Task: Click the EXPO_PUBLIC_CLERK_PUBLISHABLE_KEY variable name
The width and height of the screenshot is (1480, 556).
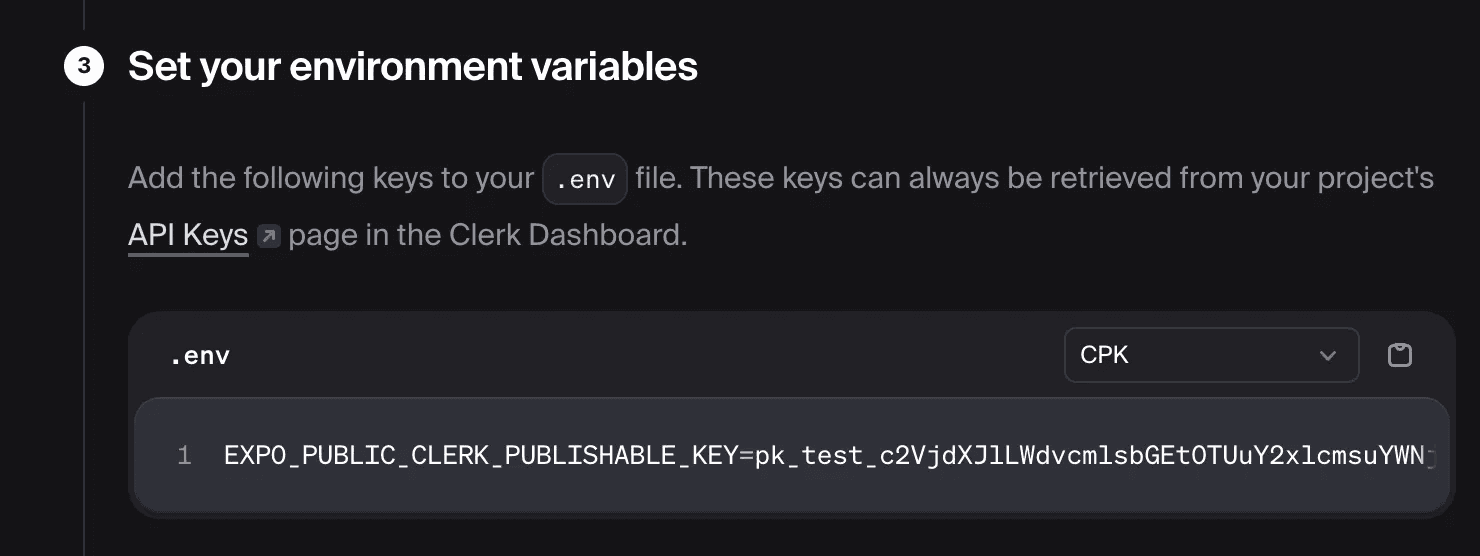Action: [x=480, y=456]
